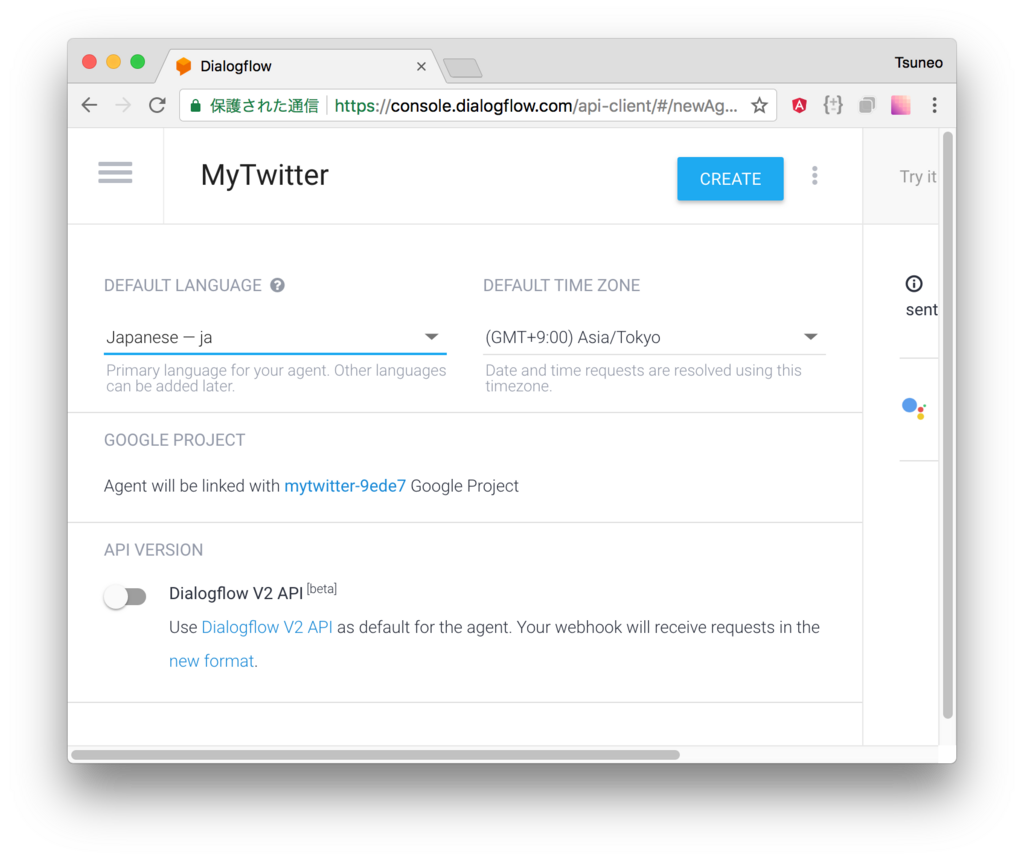Click the address bar URL
The height and width of the screenshot is (860, 1024).
coord(536,106)
